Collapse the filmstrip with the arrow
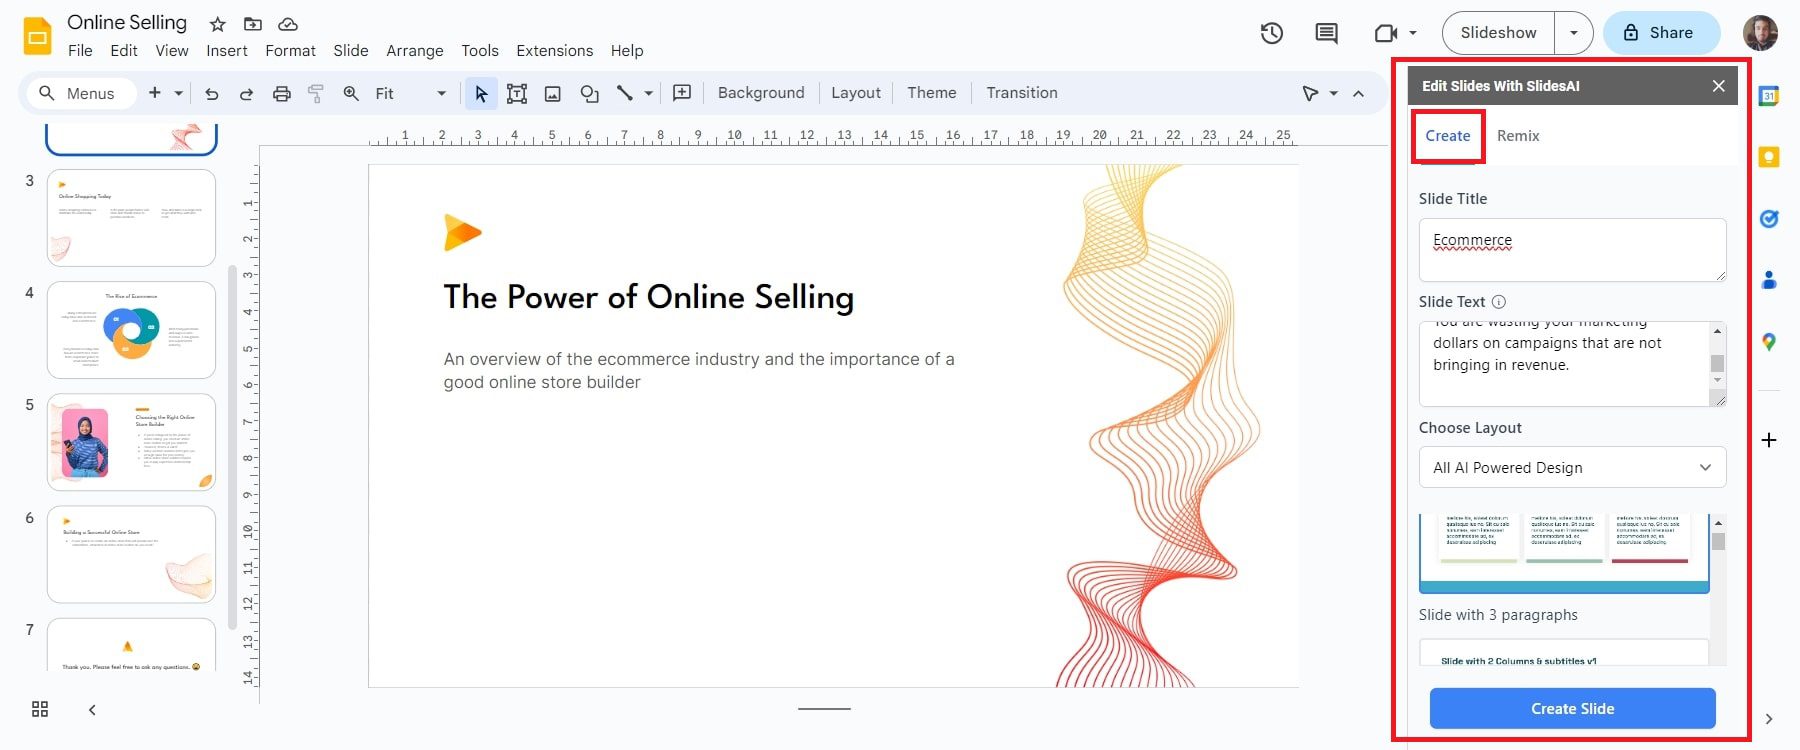 point(92,709)
